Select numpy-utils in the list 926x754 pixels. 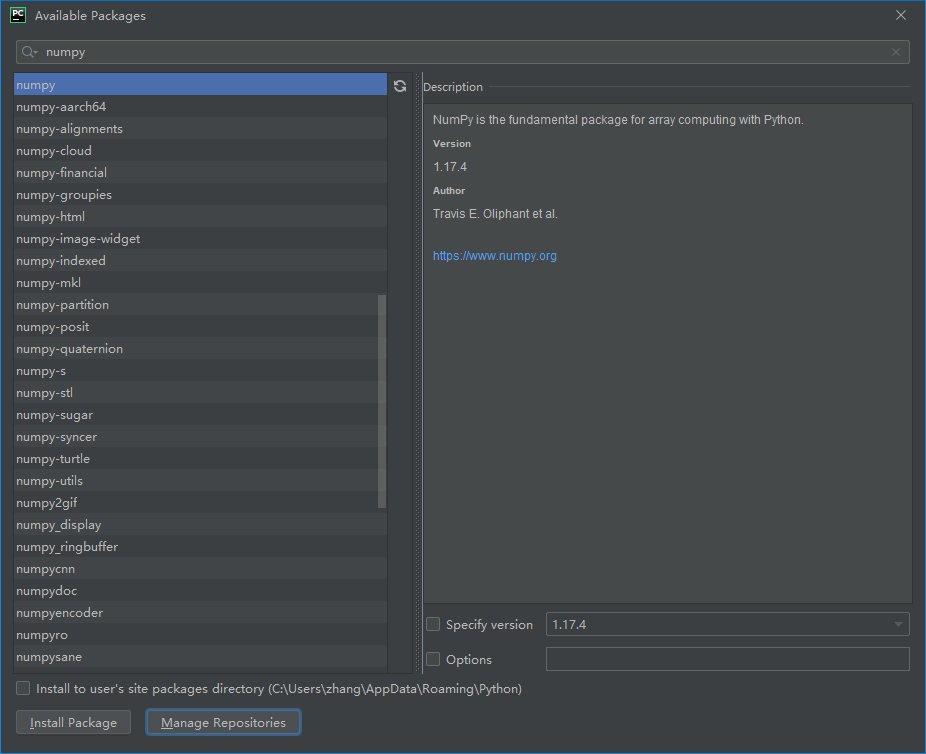pos(200,481)
